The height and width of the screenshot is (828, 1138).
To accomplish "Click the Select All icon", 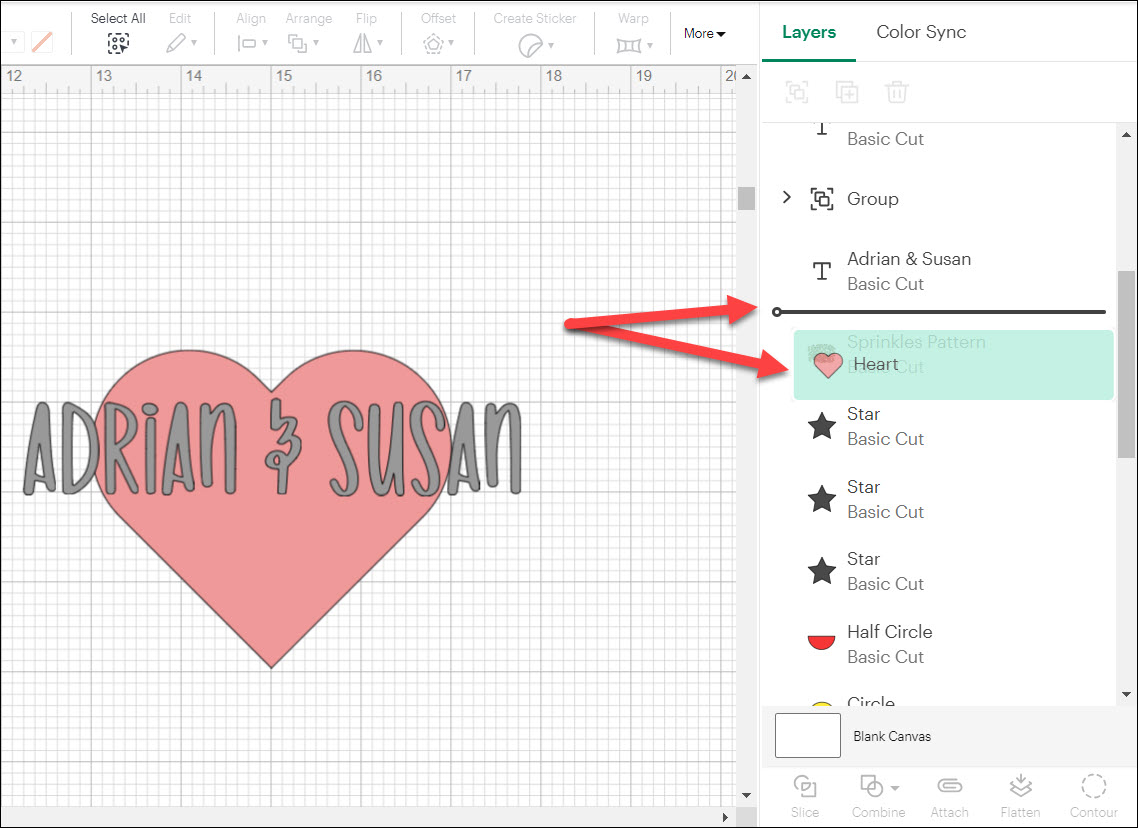I will click(118, 43).
